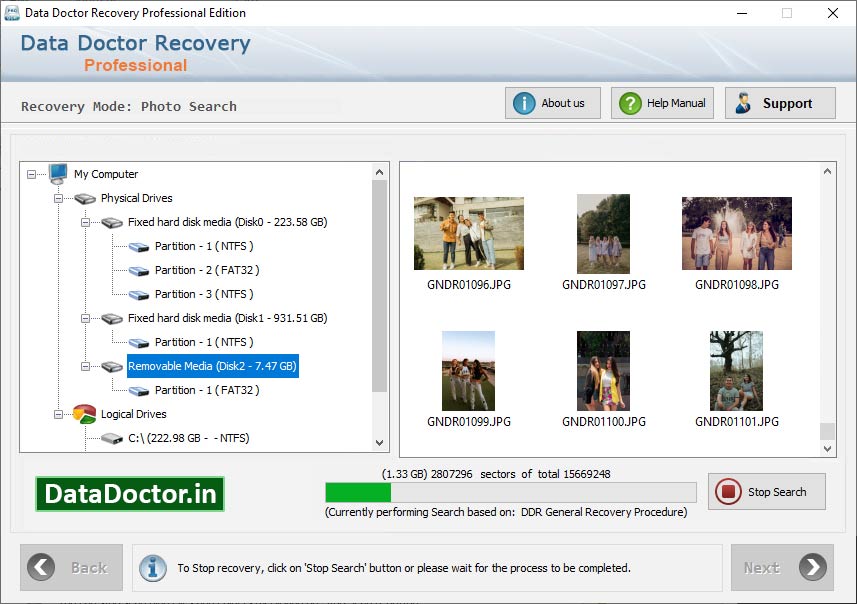Collapse the My Computer tree node

(34, 174)
